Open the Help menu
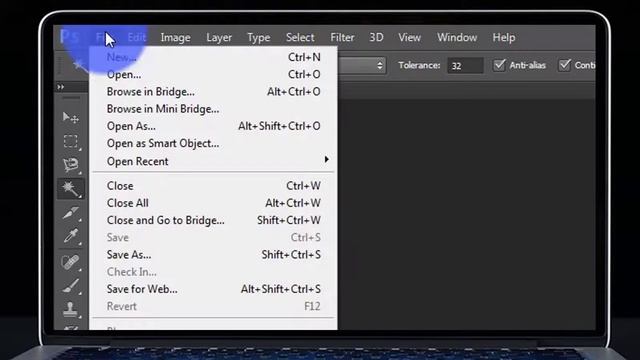The height and width of the screenshot is (360, 640). click(x=504, y=38)
